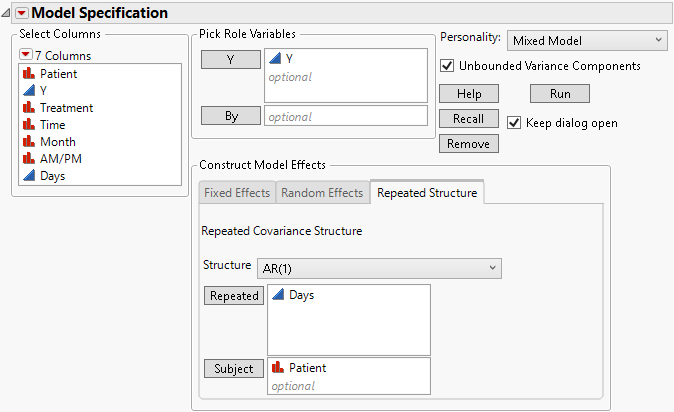
Task: Click the Treatment nominal icon in columns
Action: [28, 108]
